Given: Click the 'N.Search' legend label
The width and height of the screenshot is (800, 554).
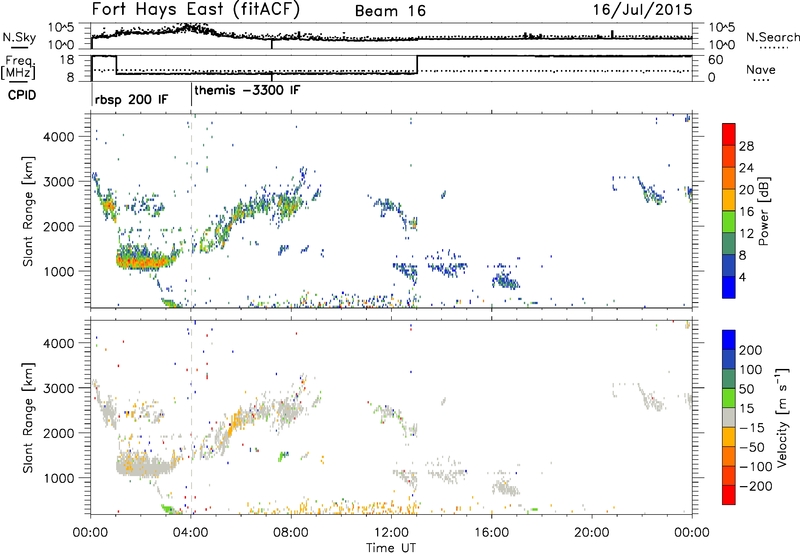Looking at the screenshot, I should (772, 37).
